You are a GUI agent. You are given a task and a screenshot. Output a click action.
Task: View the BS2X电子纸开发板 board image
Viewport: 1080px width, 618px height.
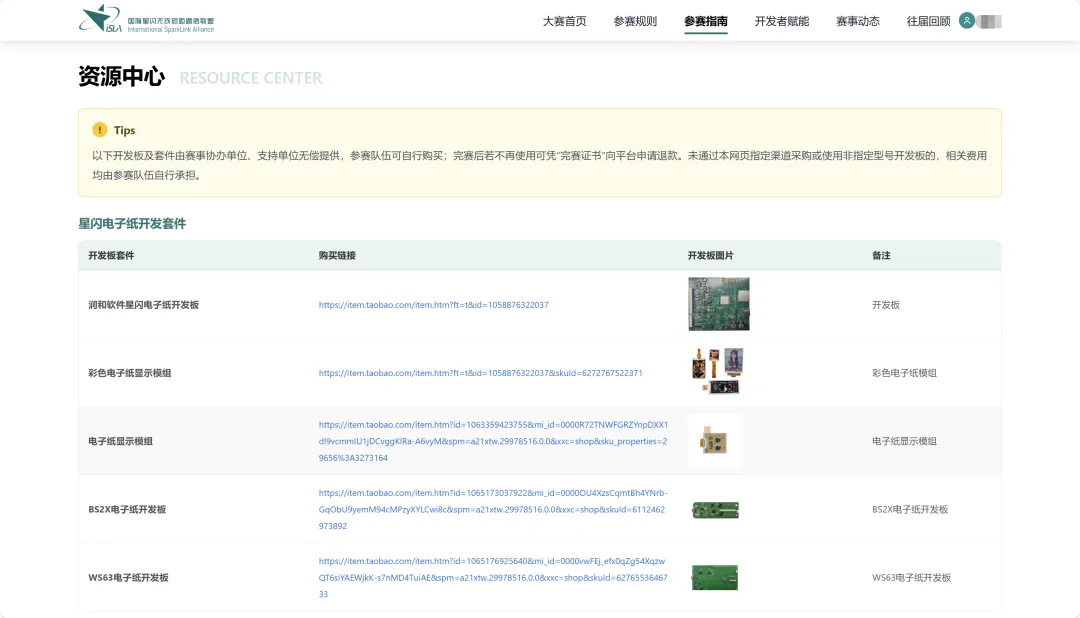pos(715,510)
